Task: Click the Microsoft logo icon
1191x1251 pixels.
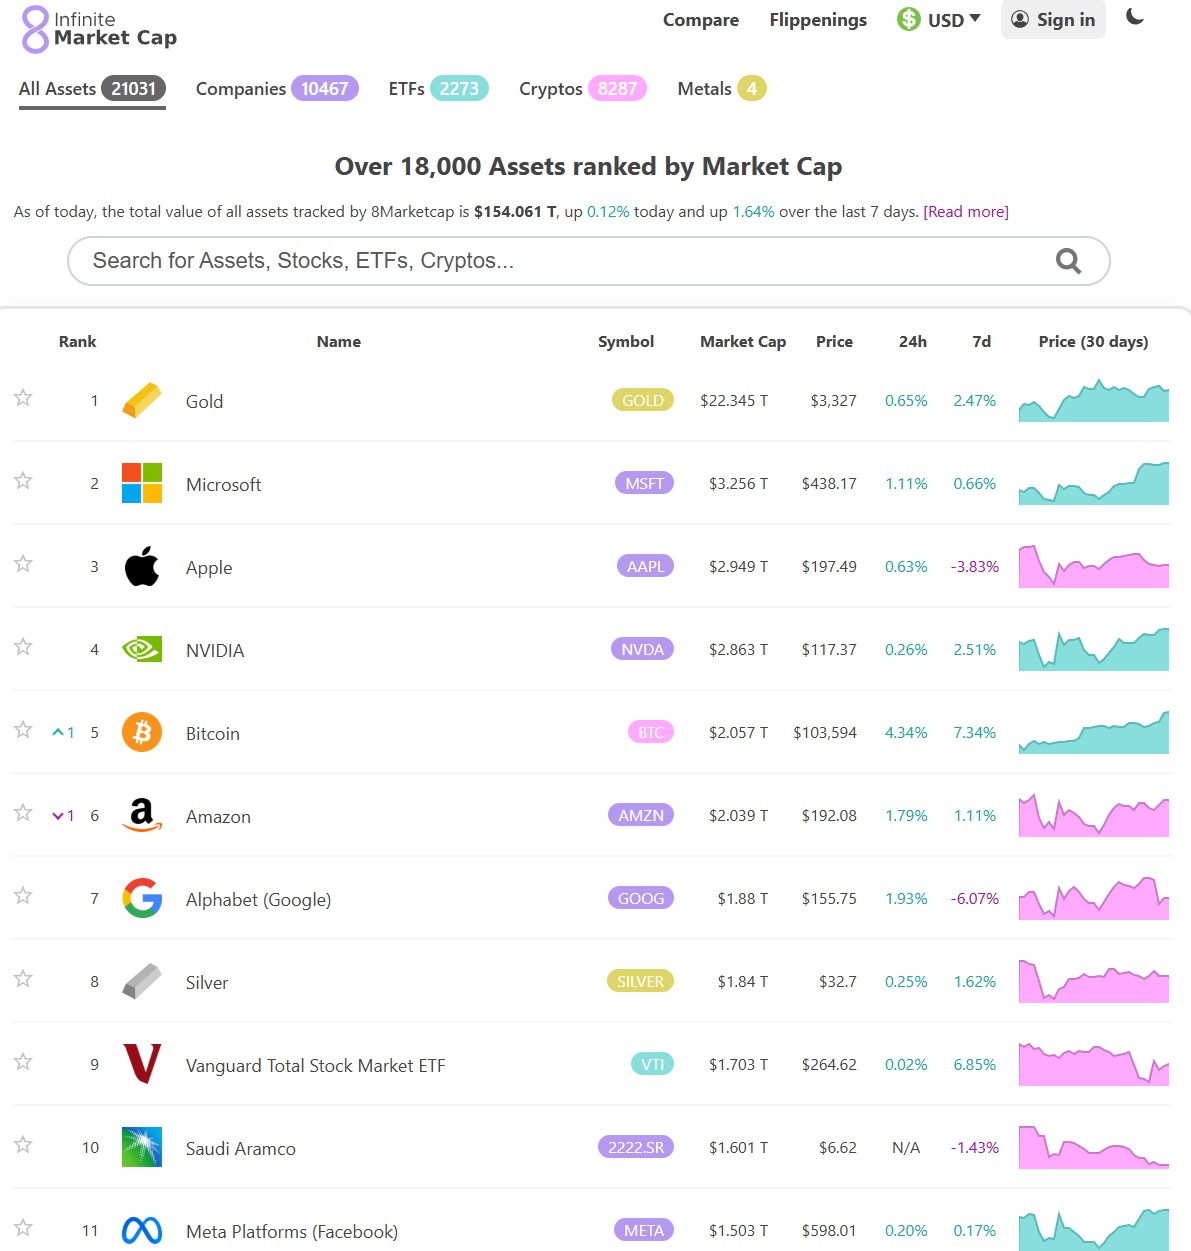Action: tap(142, 484)
